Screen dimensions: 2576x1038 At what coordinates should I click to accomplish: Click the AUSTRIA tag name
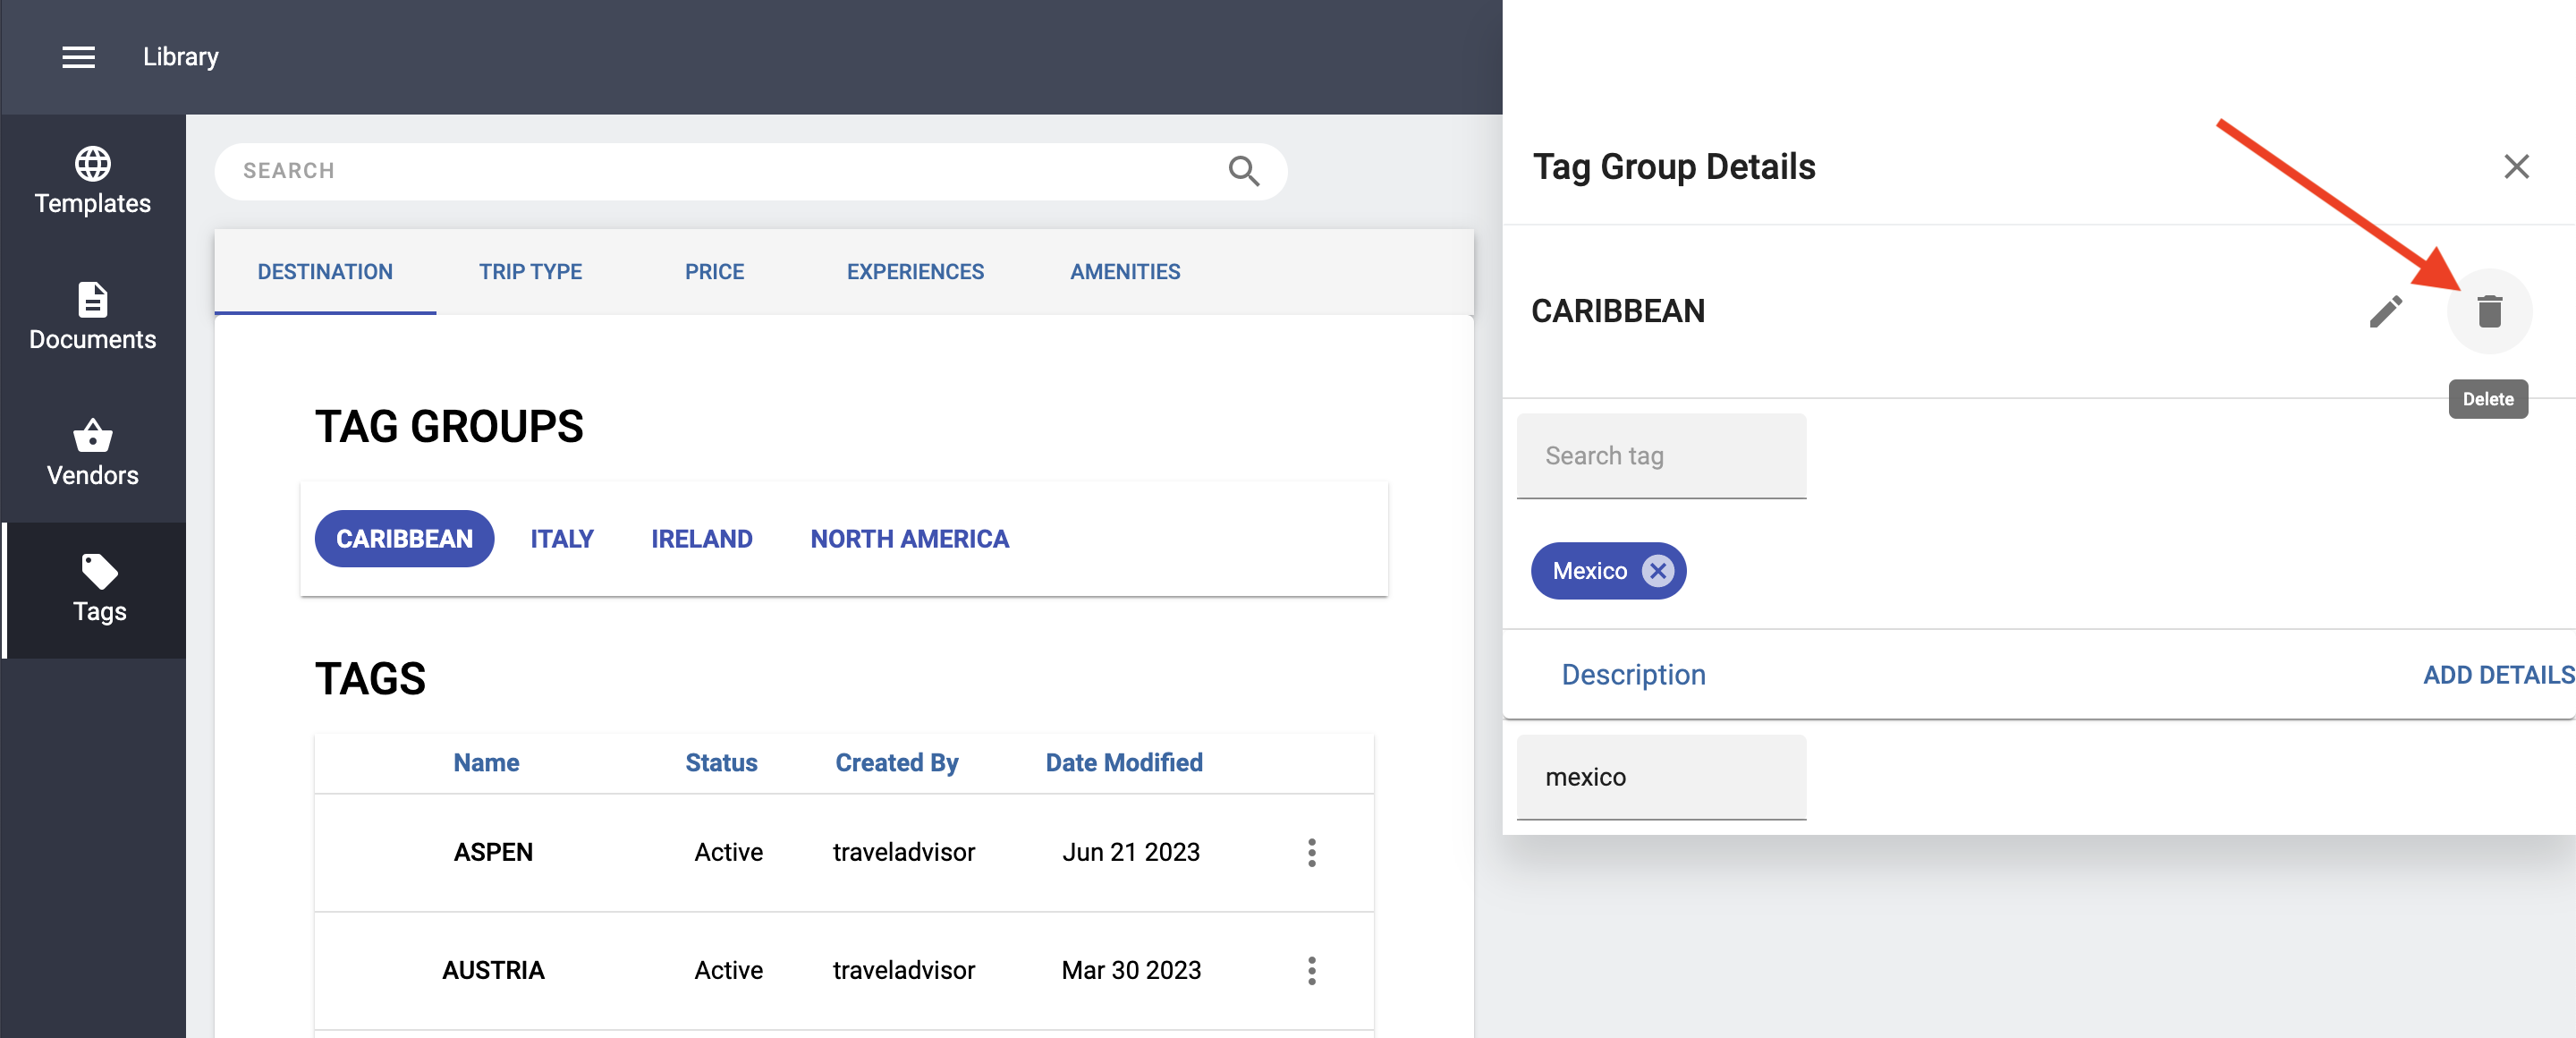click(493, 970)
